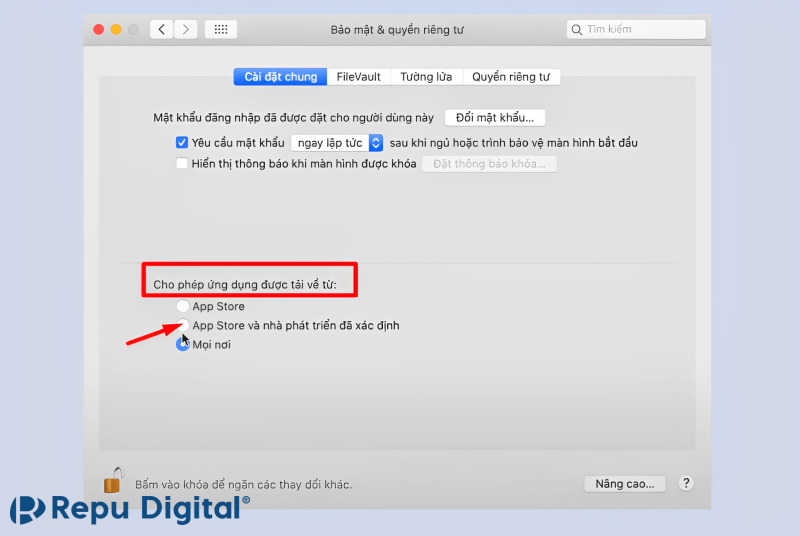800x536 pixels.
Task: Select App Store và nhà phát triển đã xác định
Action: [x=182, y=325]
